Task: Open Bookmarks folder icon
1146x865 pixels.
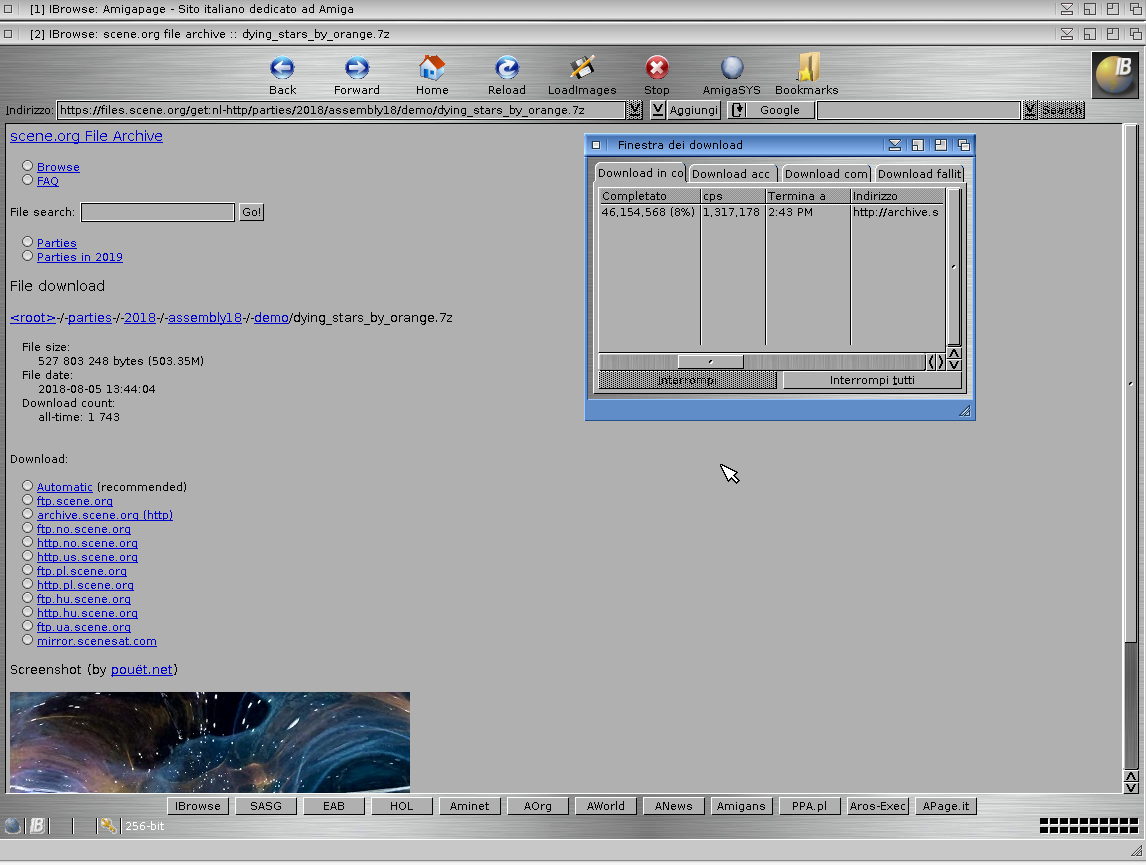Action: 807,67
